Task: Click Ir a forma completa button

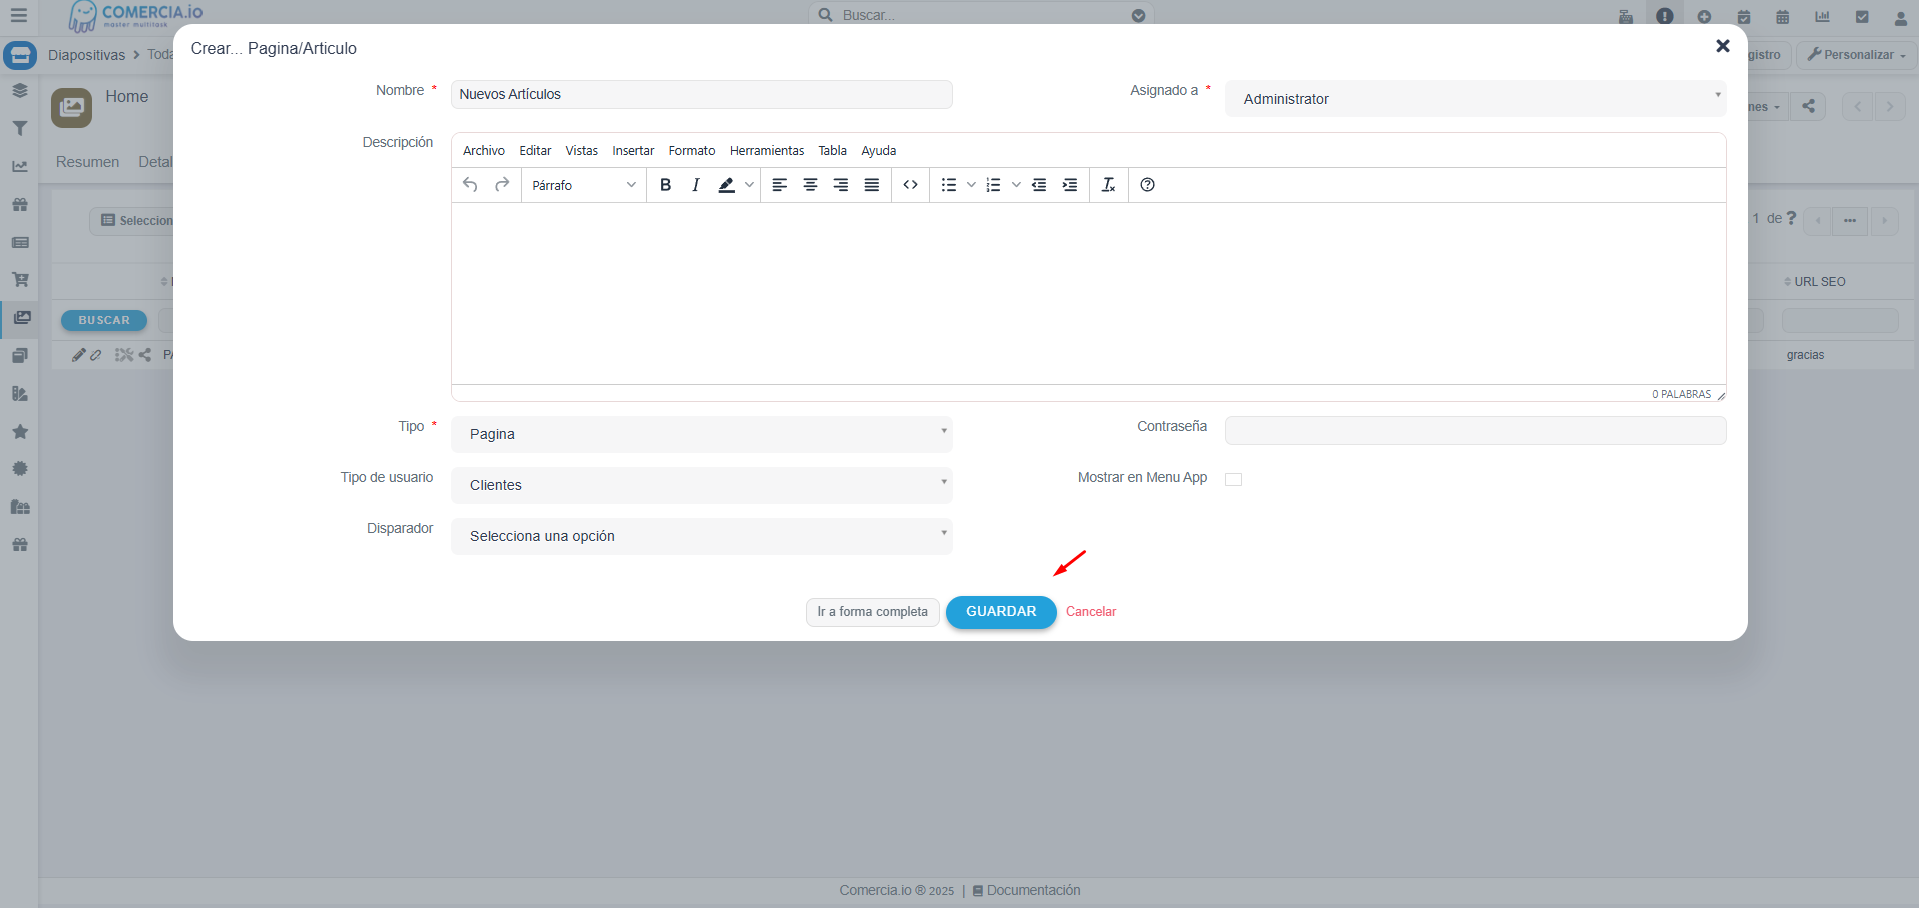Action: click(x=872, y=612)
